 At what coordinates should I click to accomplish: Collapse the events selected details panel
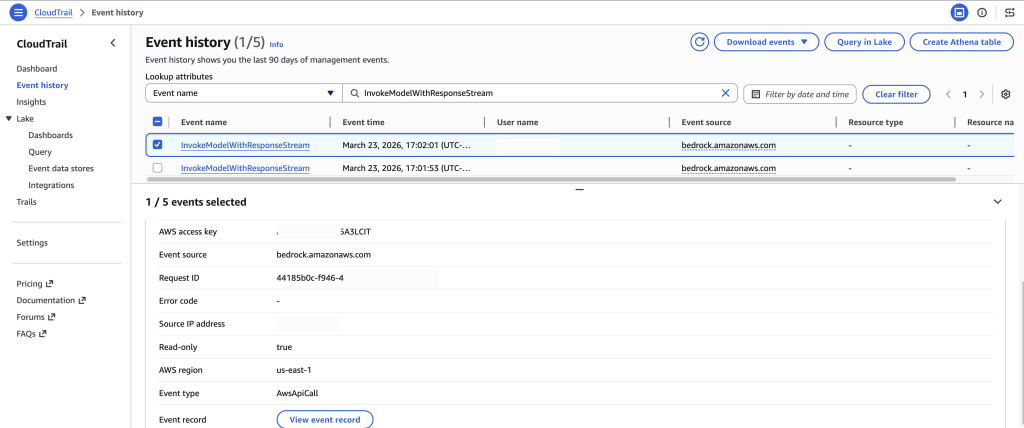(997, 202)
